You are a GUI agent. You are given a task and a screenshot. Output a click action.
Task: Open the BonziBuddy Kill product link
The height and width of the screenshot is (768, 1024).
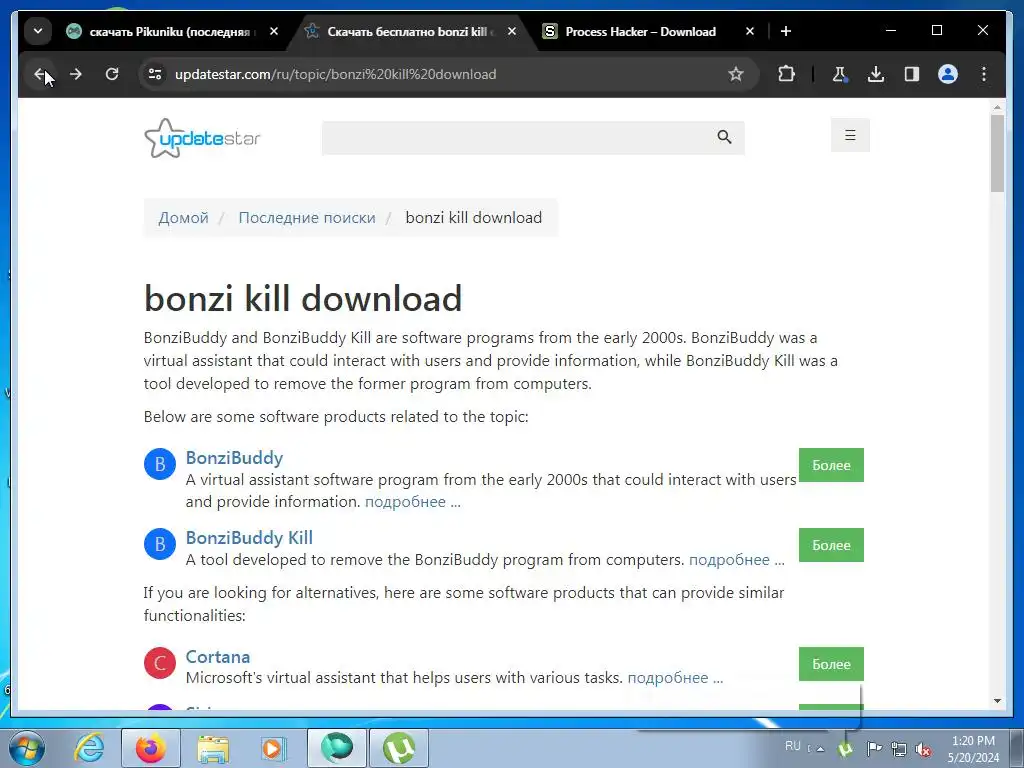[x=249, y=537]
